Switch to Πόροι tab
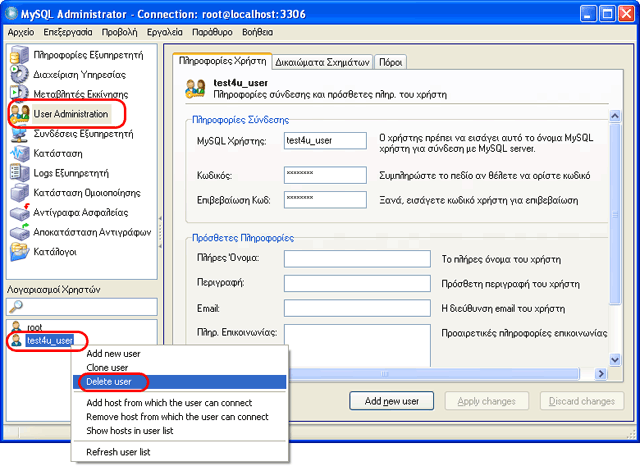This screenshot has height=466, width=640. click(390, 62)
